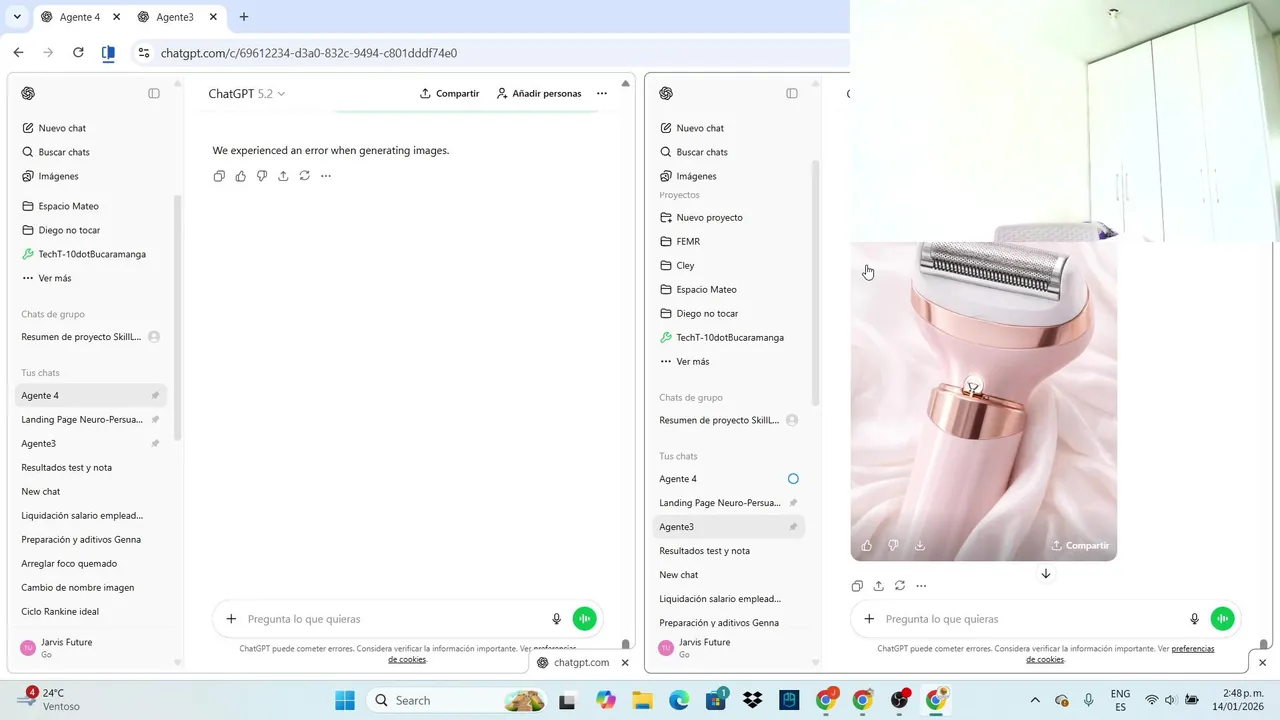Collapse the right pane's ChatGPT sidebar
The image size is (1280, 720).
click(x=792, y=93)
